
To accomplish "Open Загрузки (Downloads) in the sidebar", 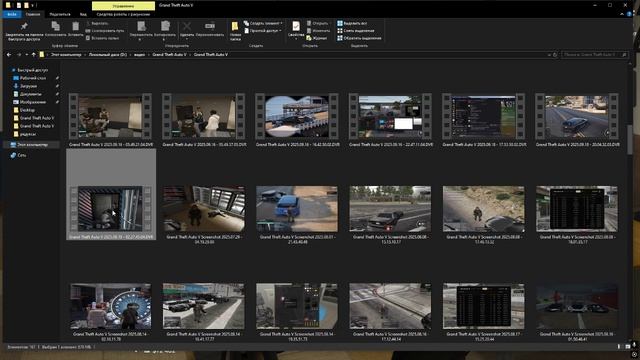I will [28, 86].
